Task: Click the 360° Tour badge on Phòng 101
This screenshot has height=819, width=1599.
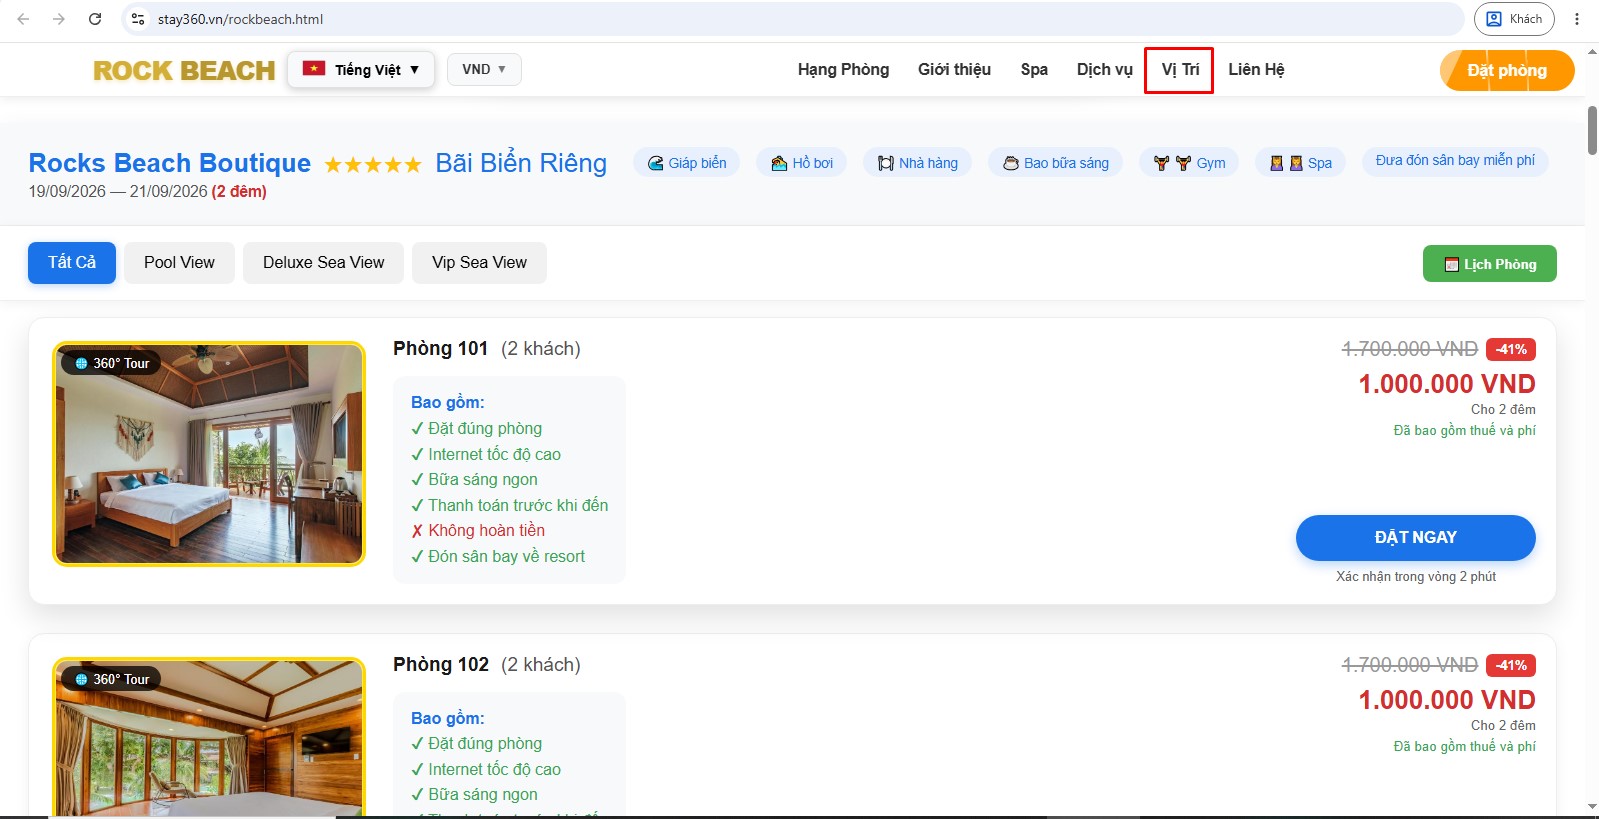Action: (x=111, y=363)
